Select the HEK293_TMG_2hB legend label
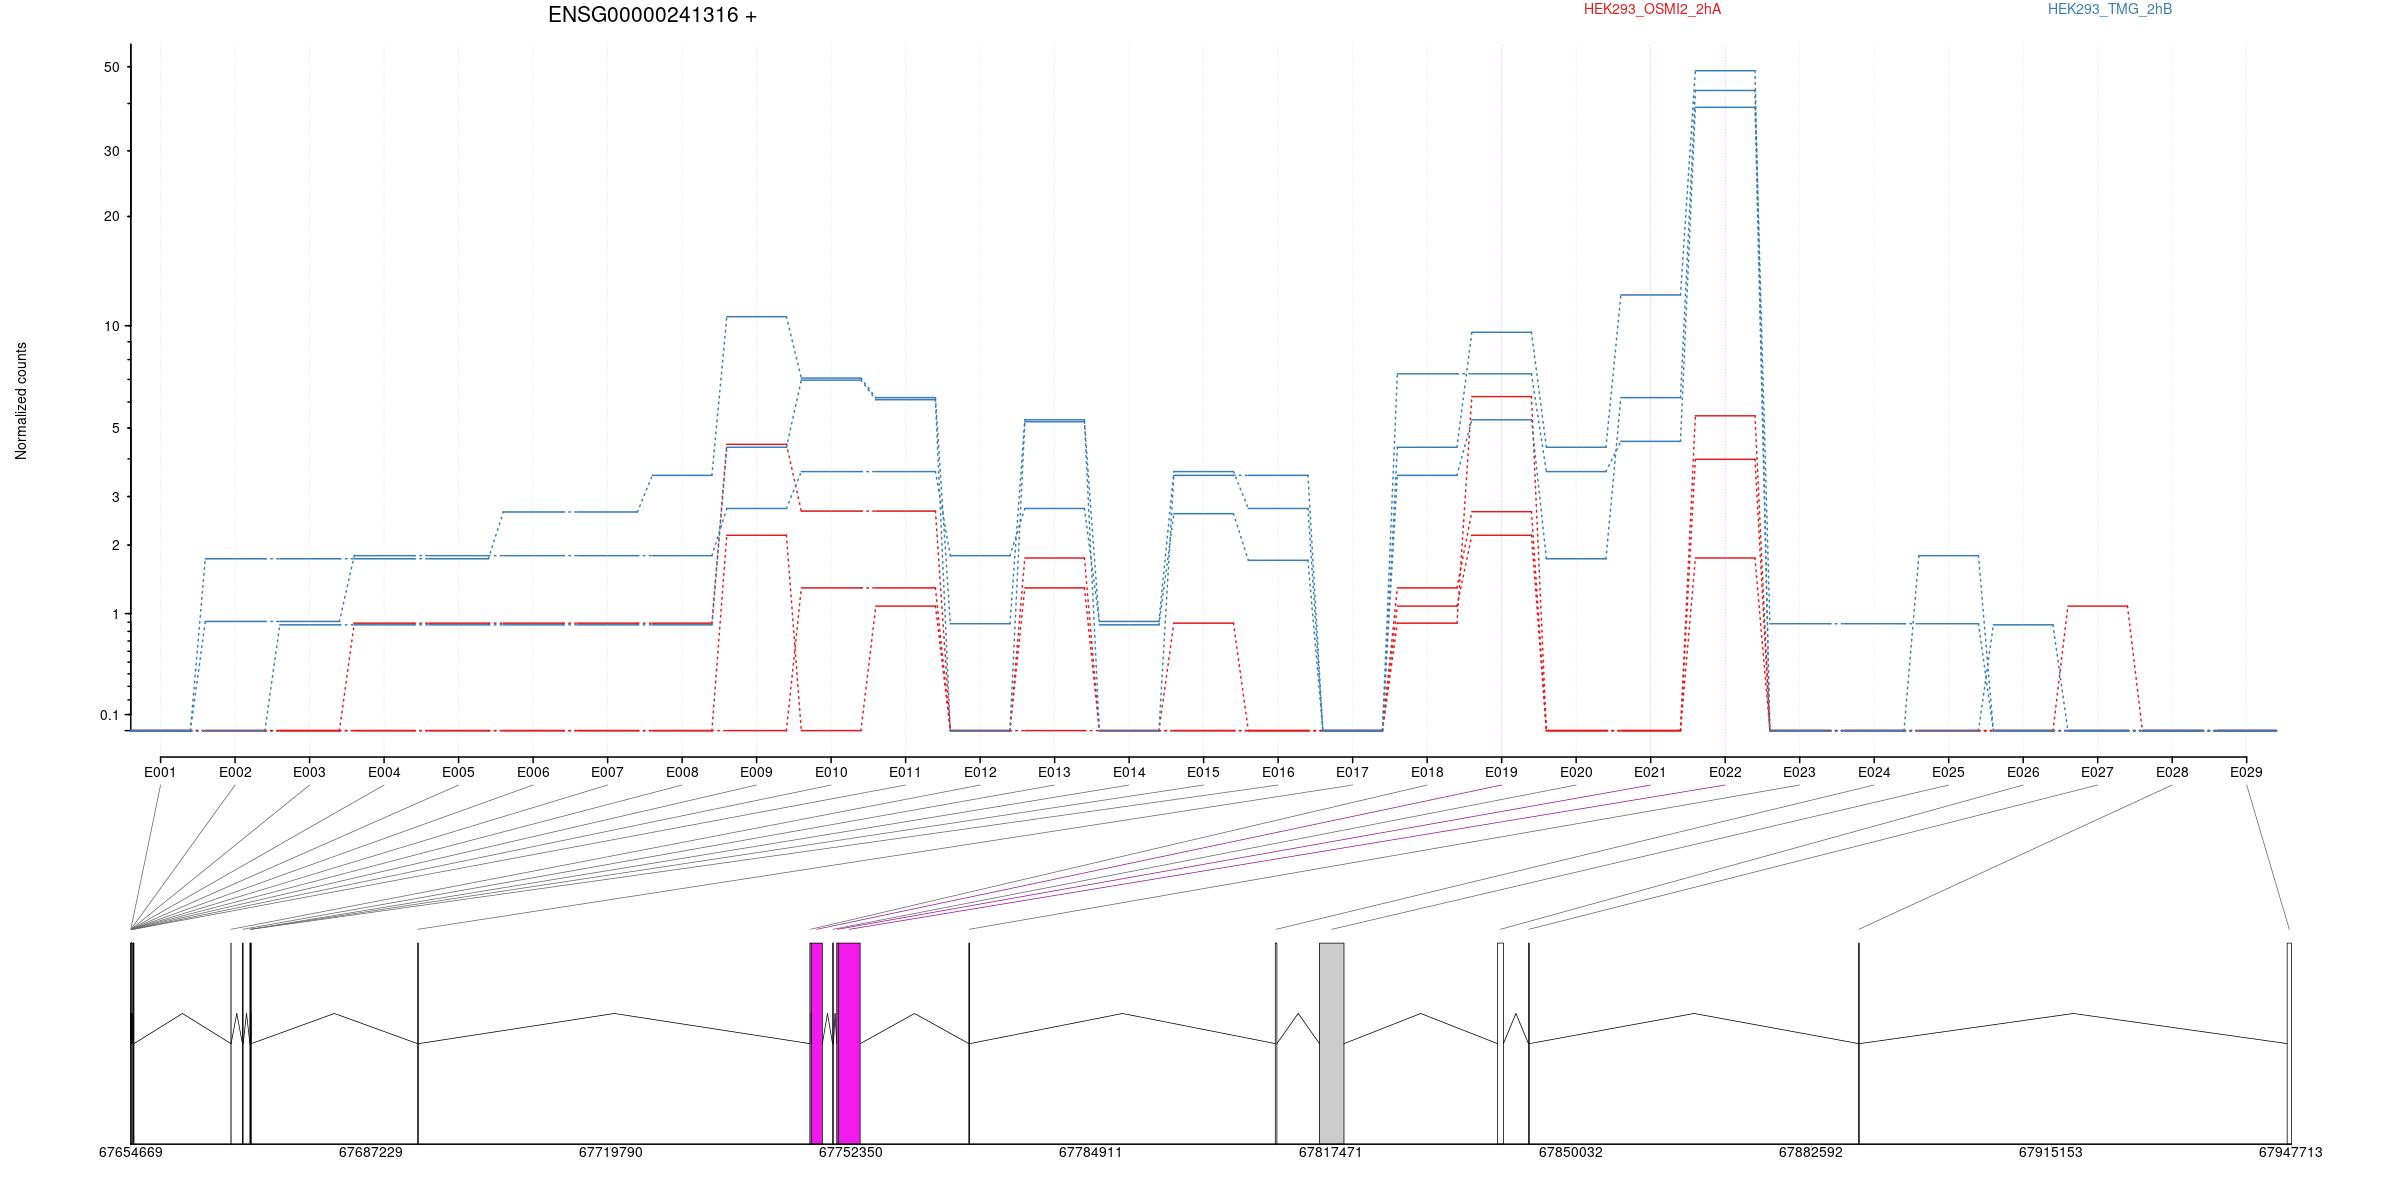 (x=2110, y=9)
